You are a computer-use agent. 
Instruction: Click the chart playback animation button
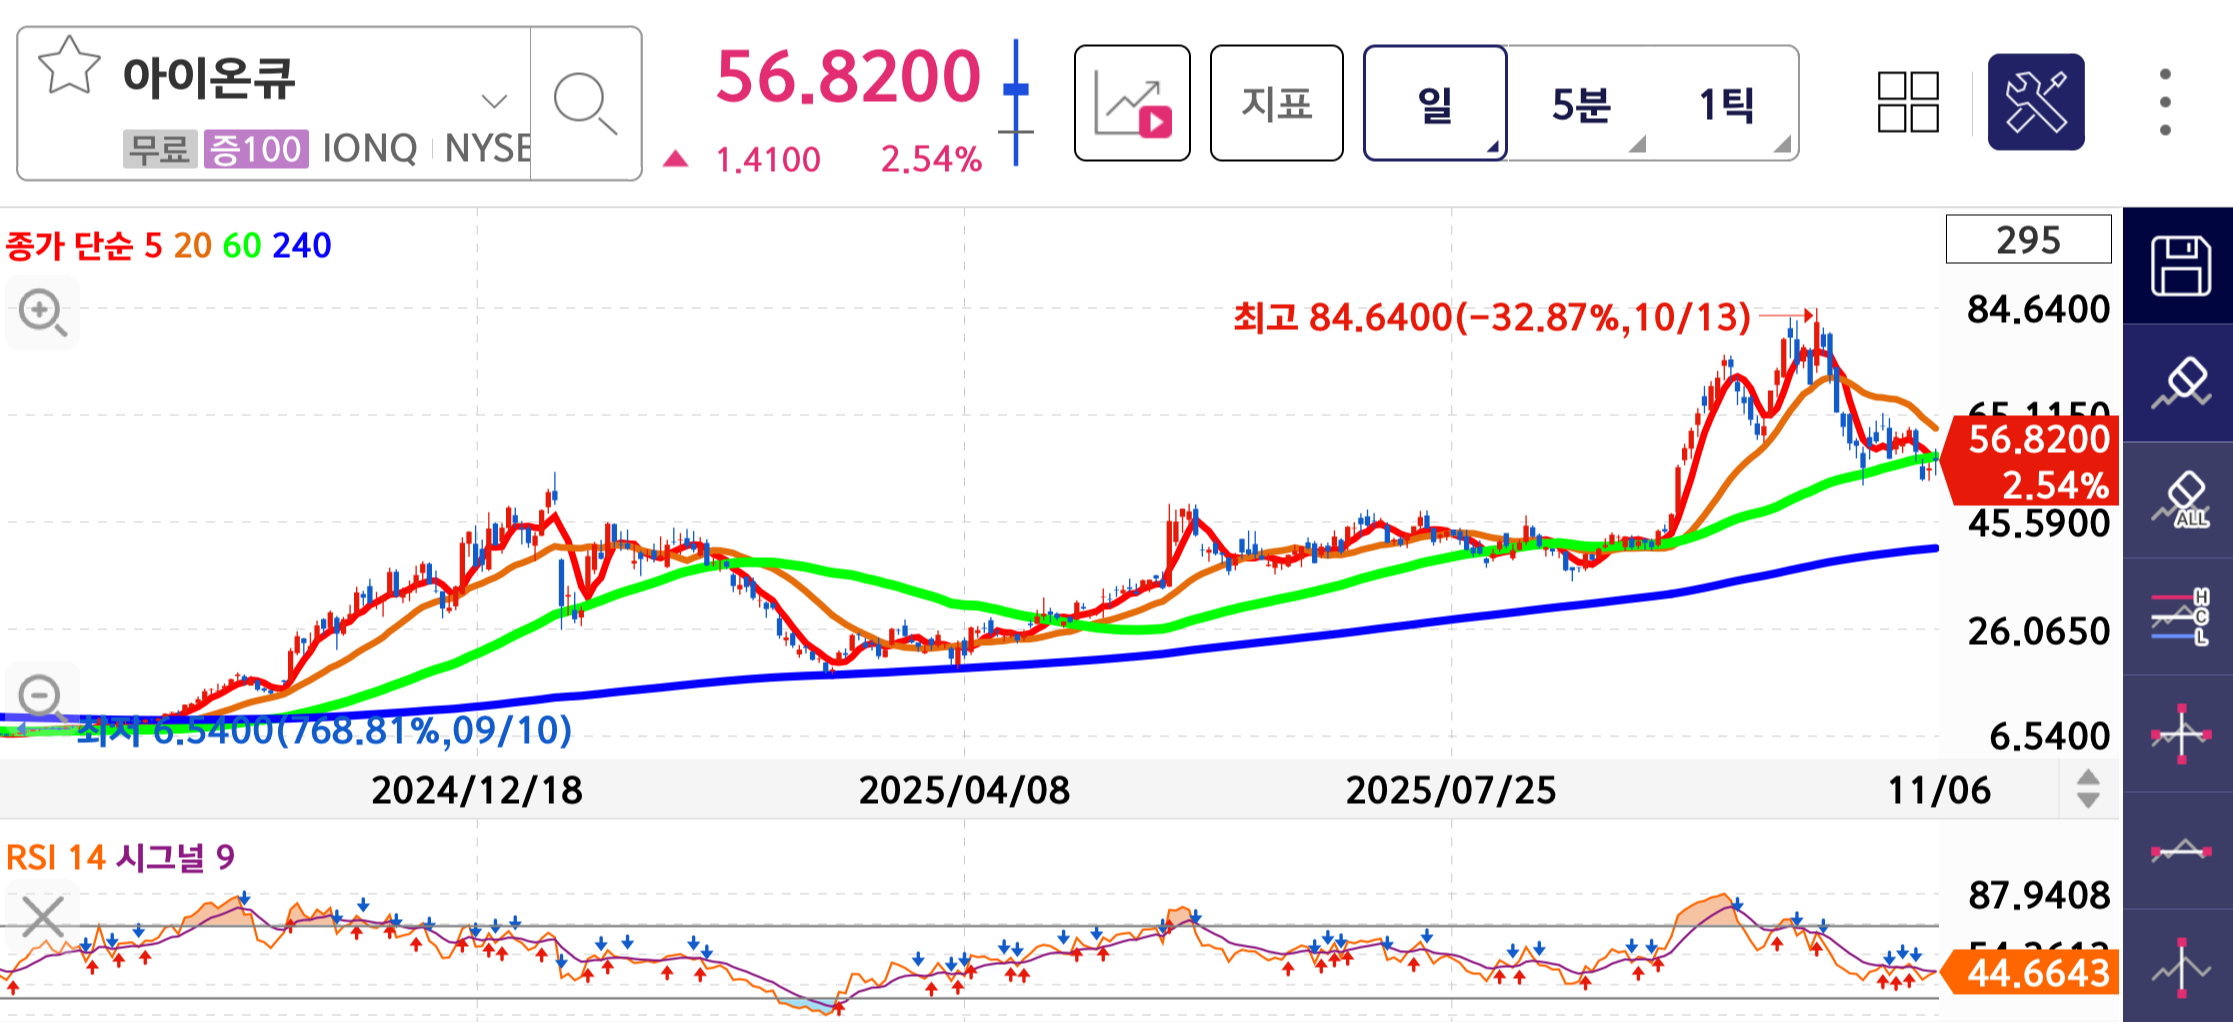[x=1131, y=100]
